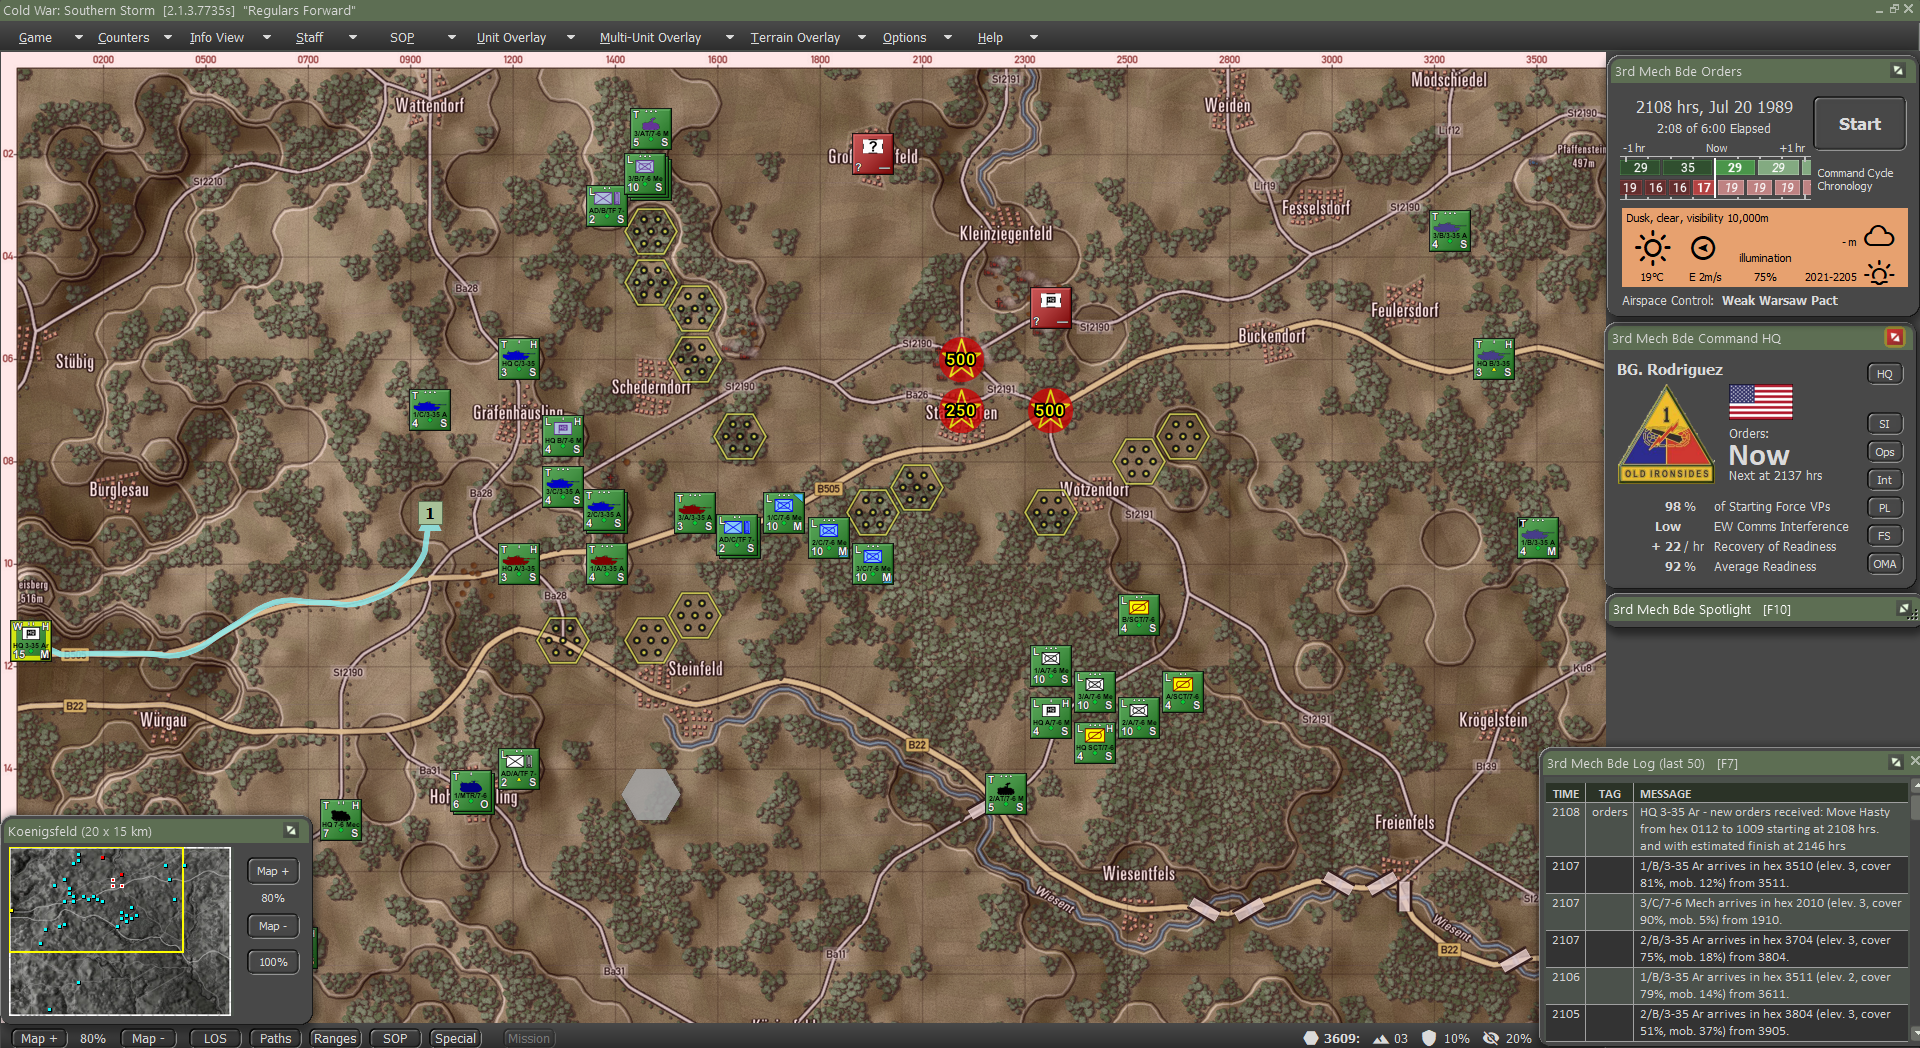Select the unknown enemy unit marked with a question mark
The height and width of the screenshot is (1048, 1920).
pos(872,154)
